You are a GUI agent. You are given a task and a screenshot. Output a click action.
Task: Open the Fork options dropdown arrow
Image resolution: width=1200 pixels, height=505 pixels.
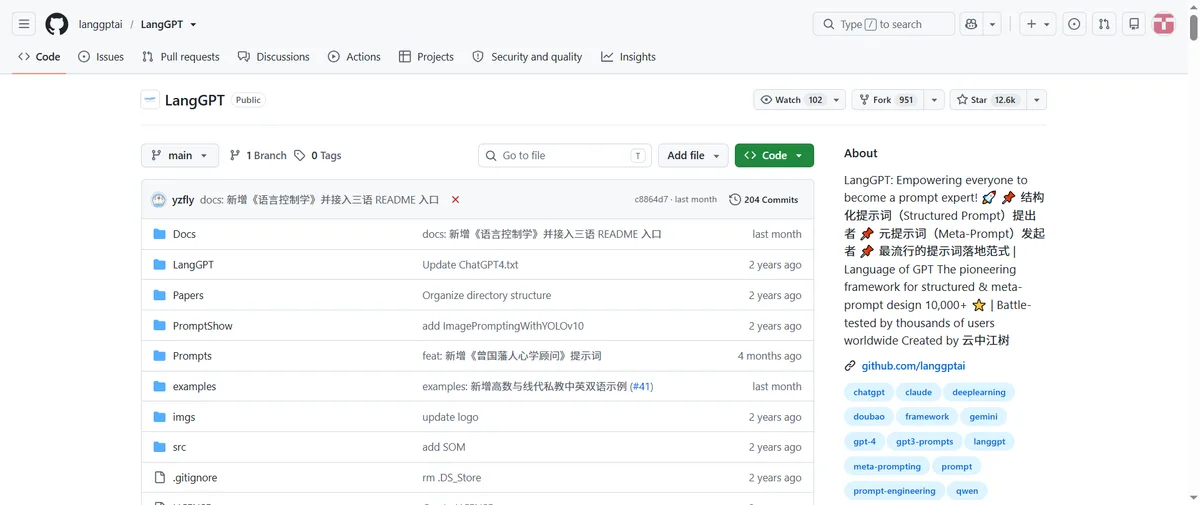[934, 100]
